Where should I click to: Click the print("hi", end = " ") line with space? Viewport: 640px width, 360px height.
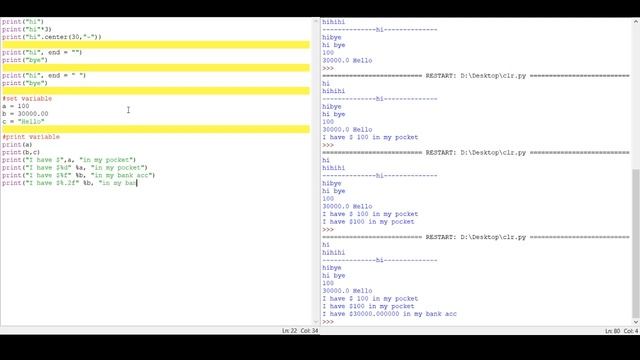pyautogui.click(x=44, y=76)
